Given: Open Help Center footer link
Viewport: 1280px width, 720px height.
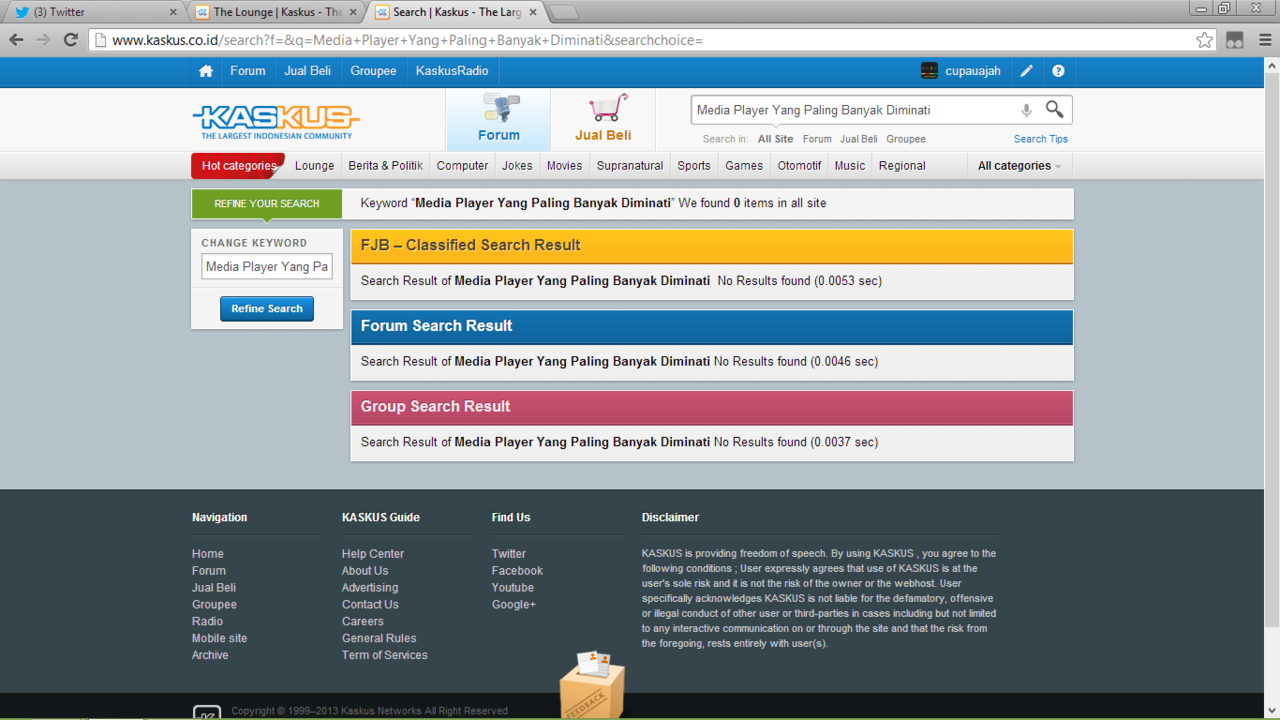Looking at the screenshot, I should click(373, 554).
